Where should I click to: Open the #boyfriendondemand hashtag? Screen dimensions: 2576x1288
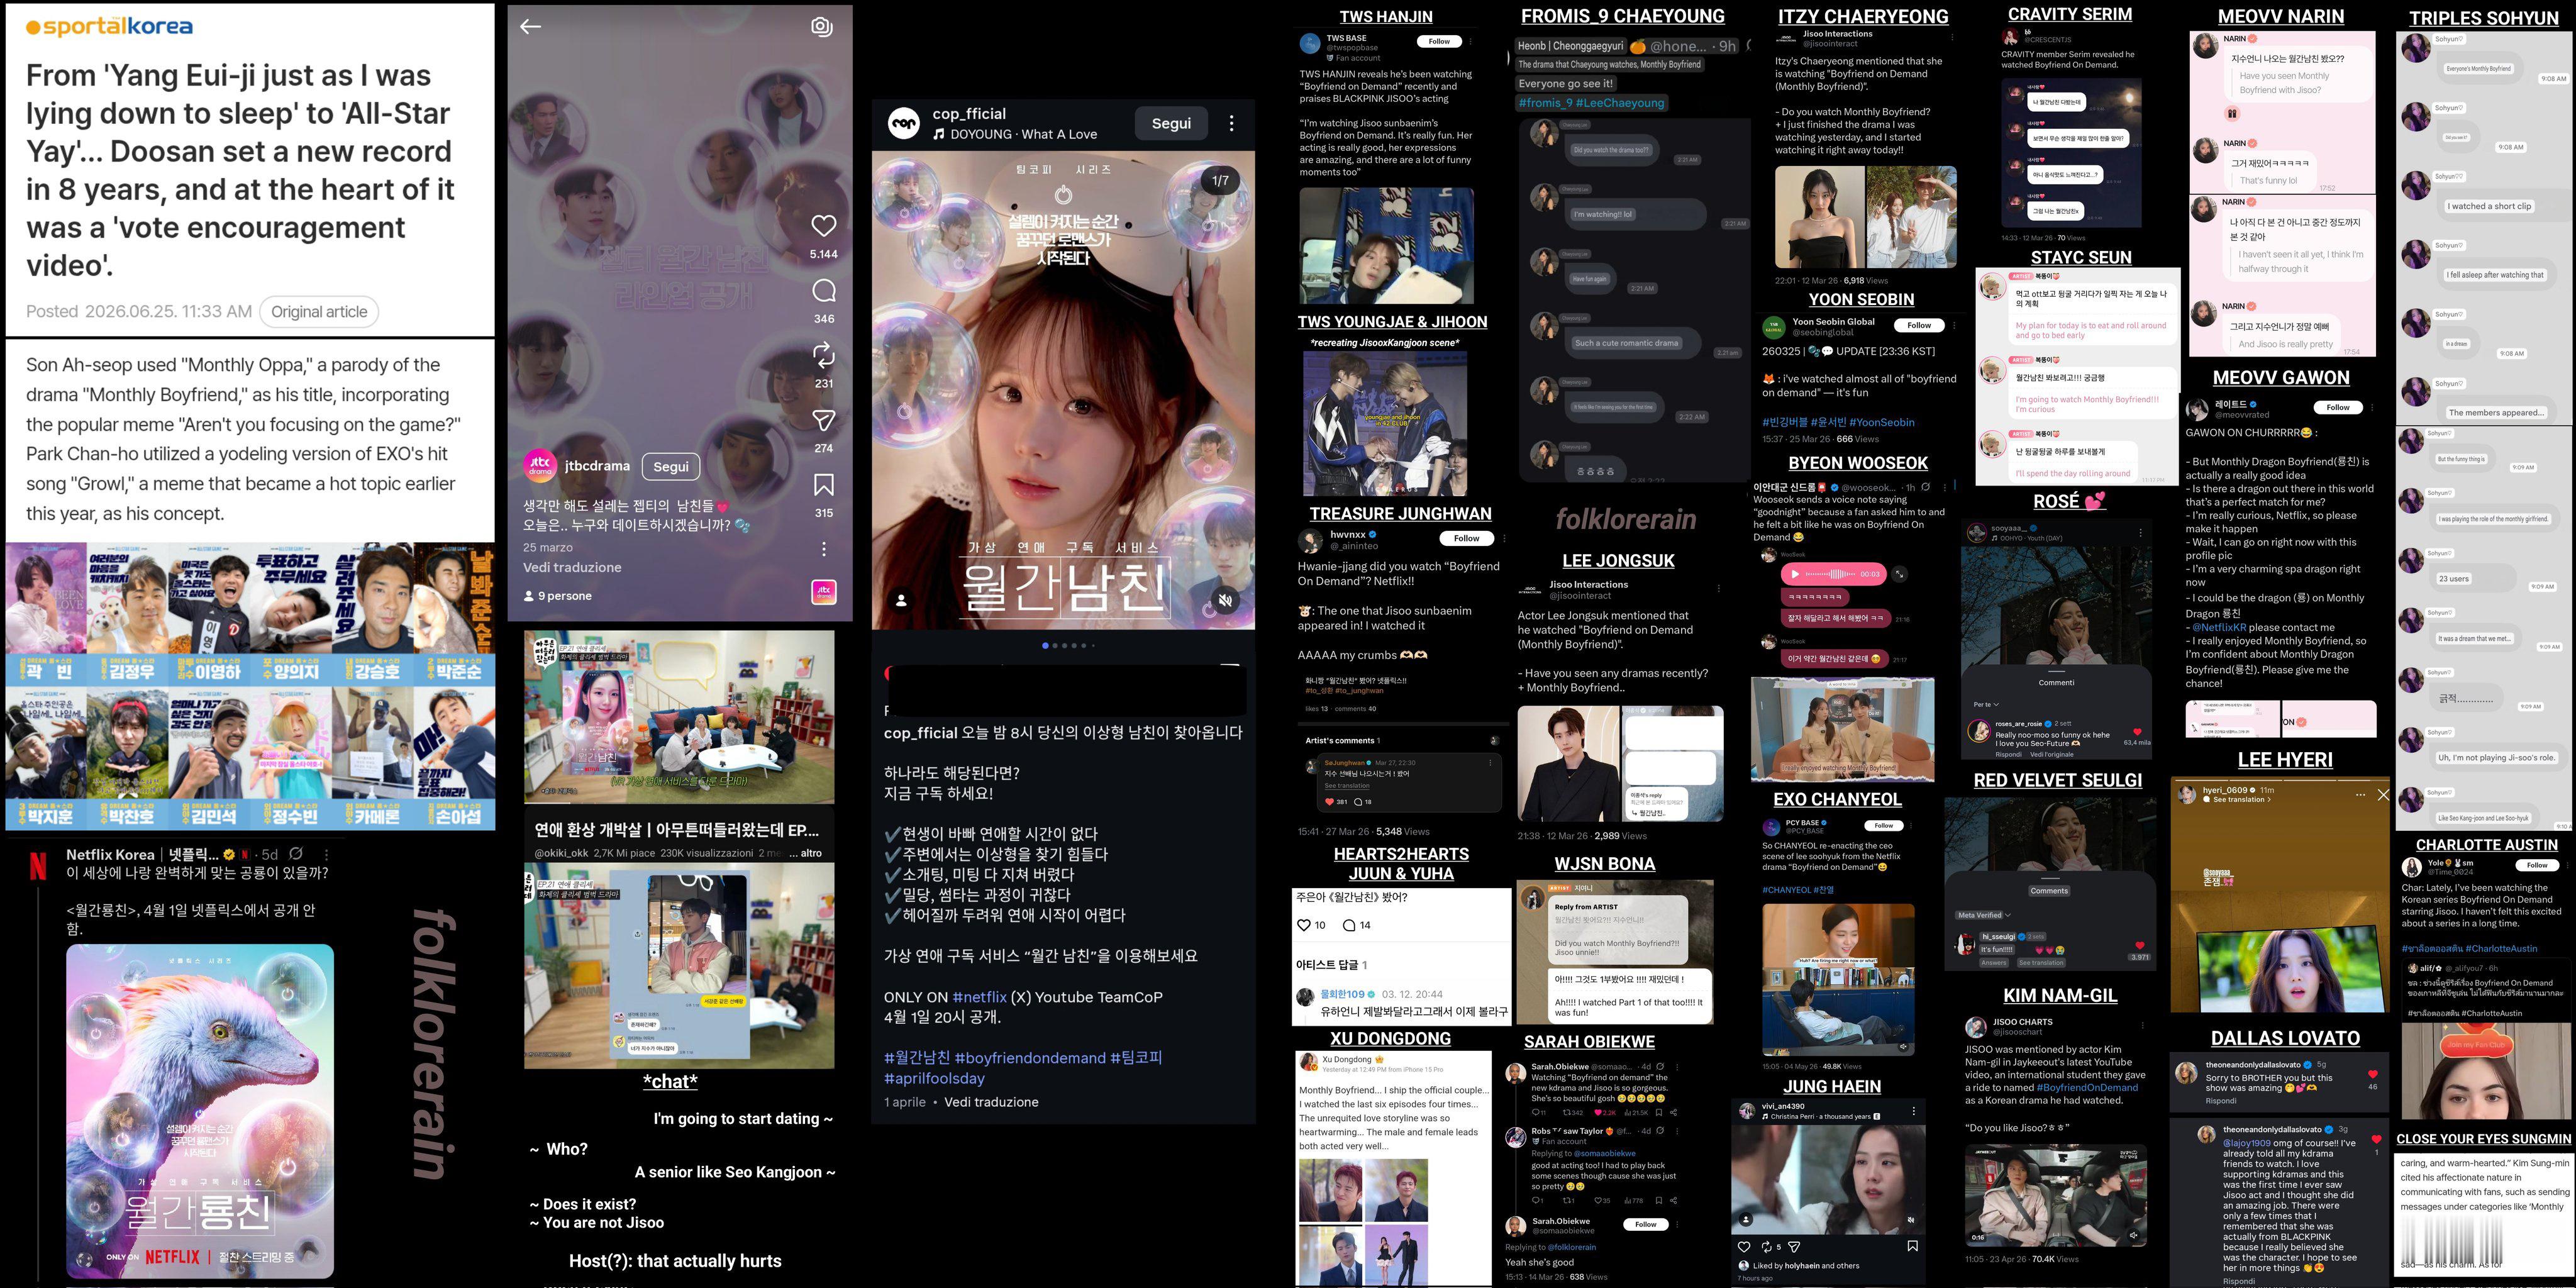point(1030,1058)
